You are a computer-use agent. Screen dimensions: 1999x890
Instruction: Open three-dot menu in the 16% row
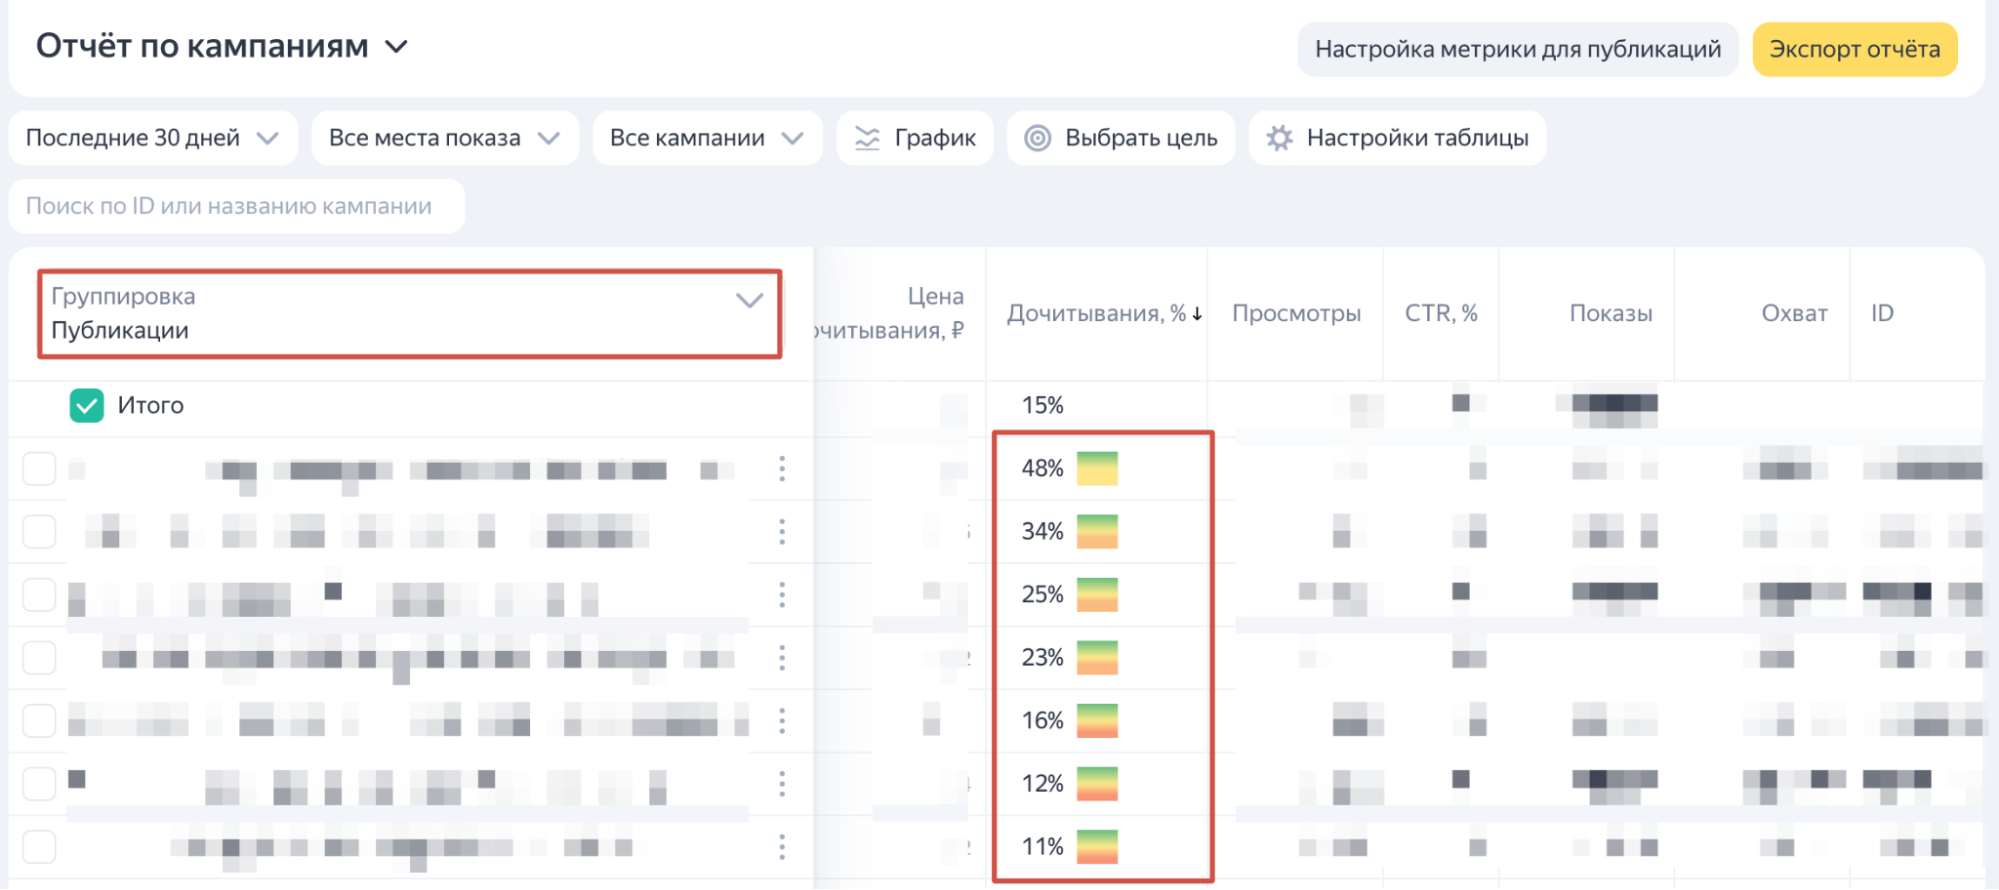tap(782, 720)
